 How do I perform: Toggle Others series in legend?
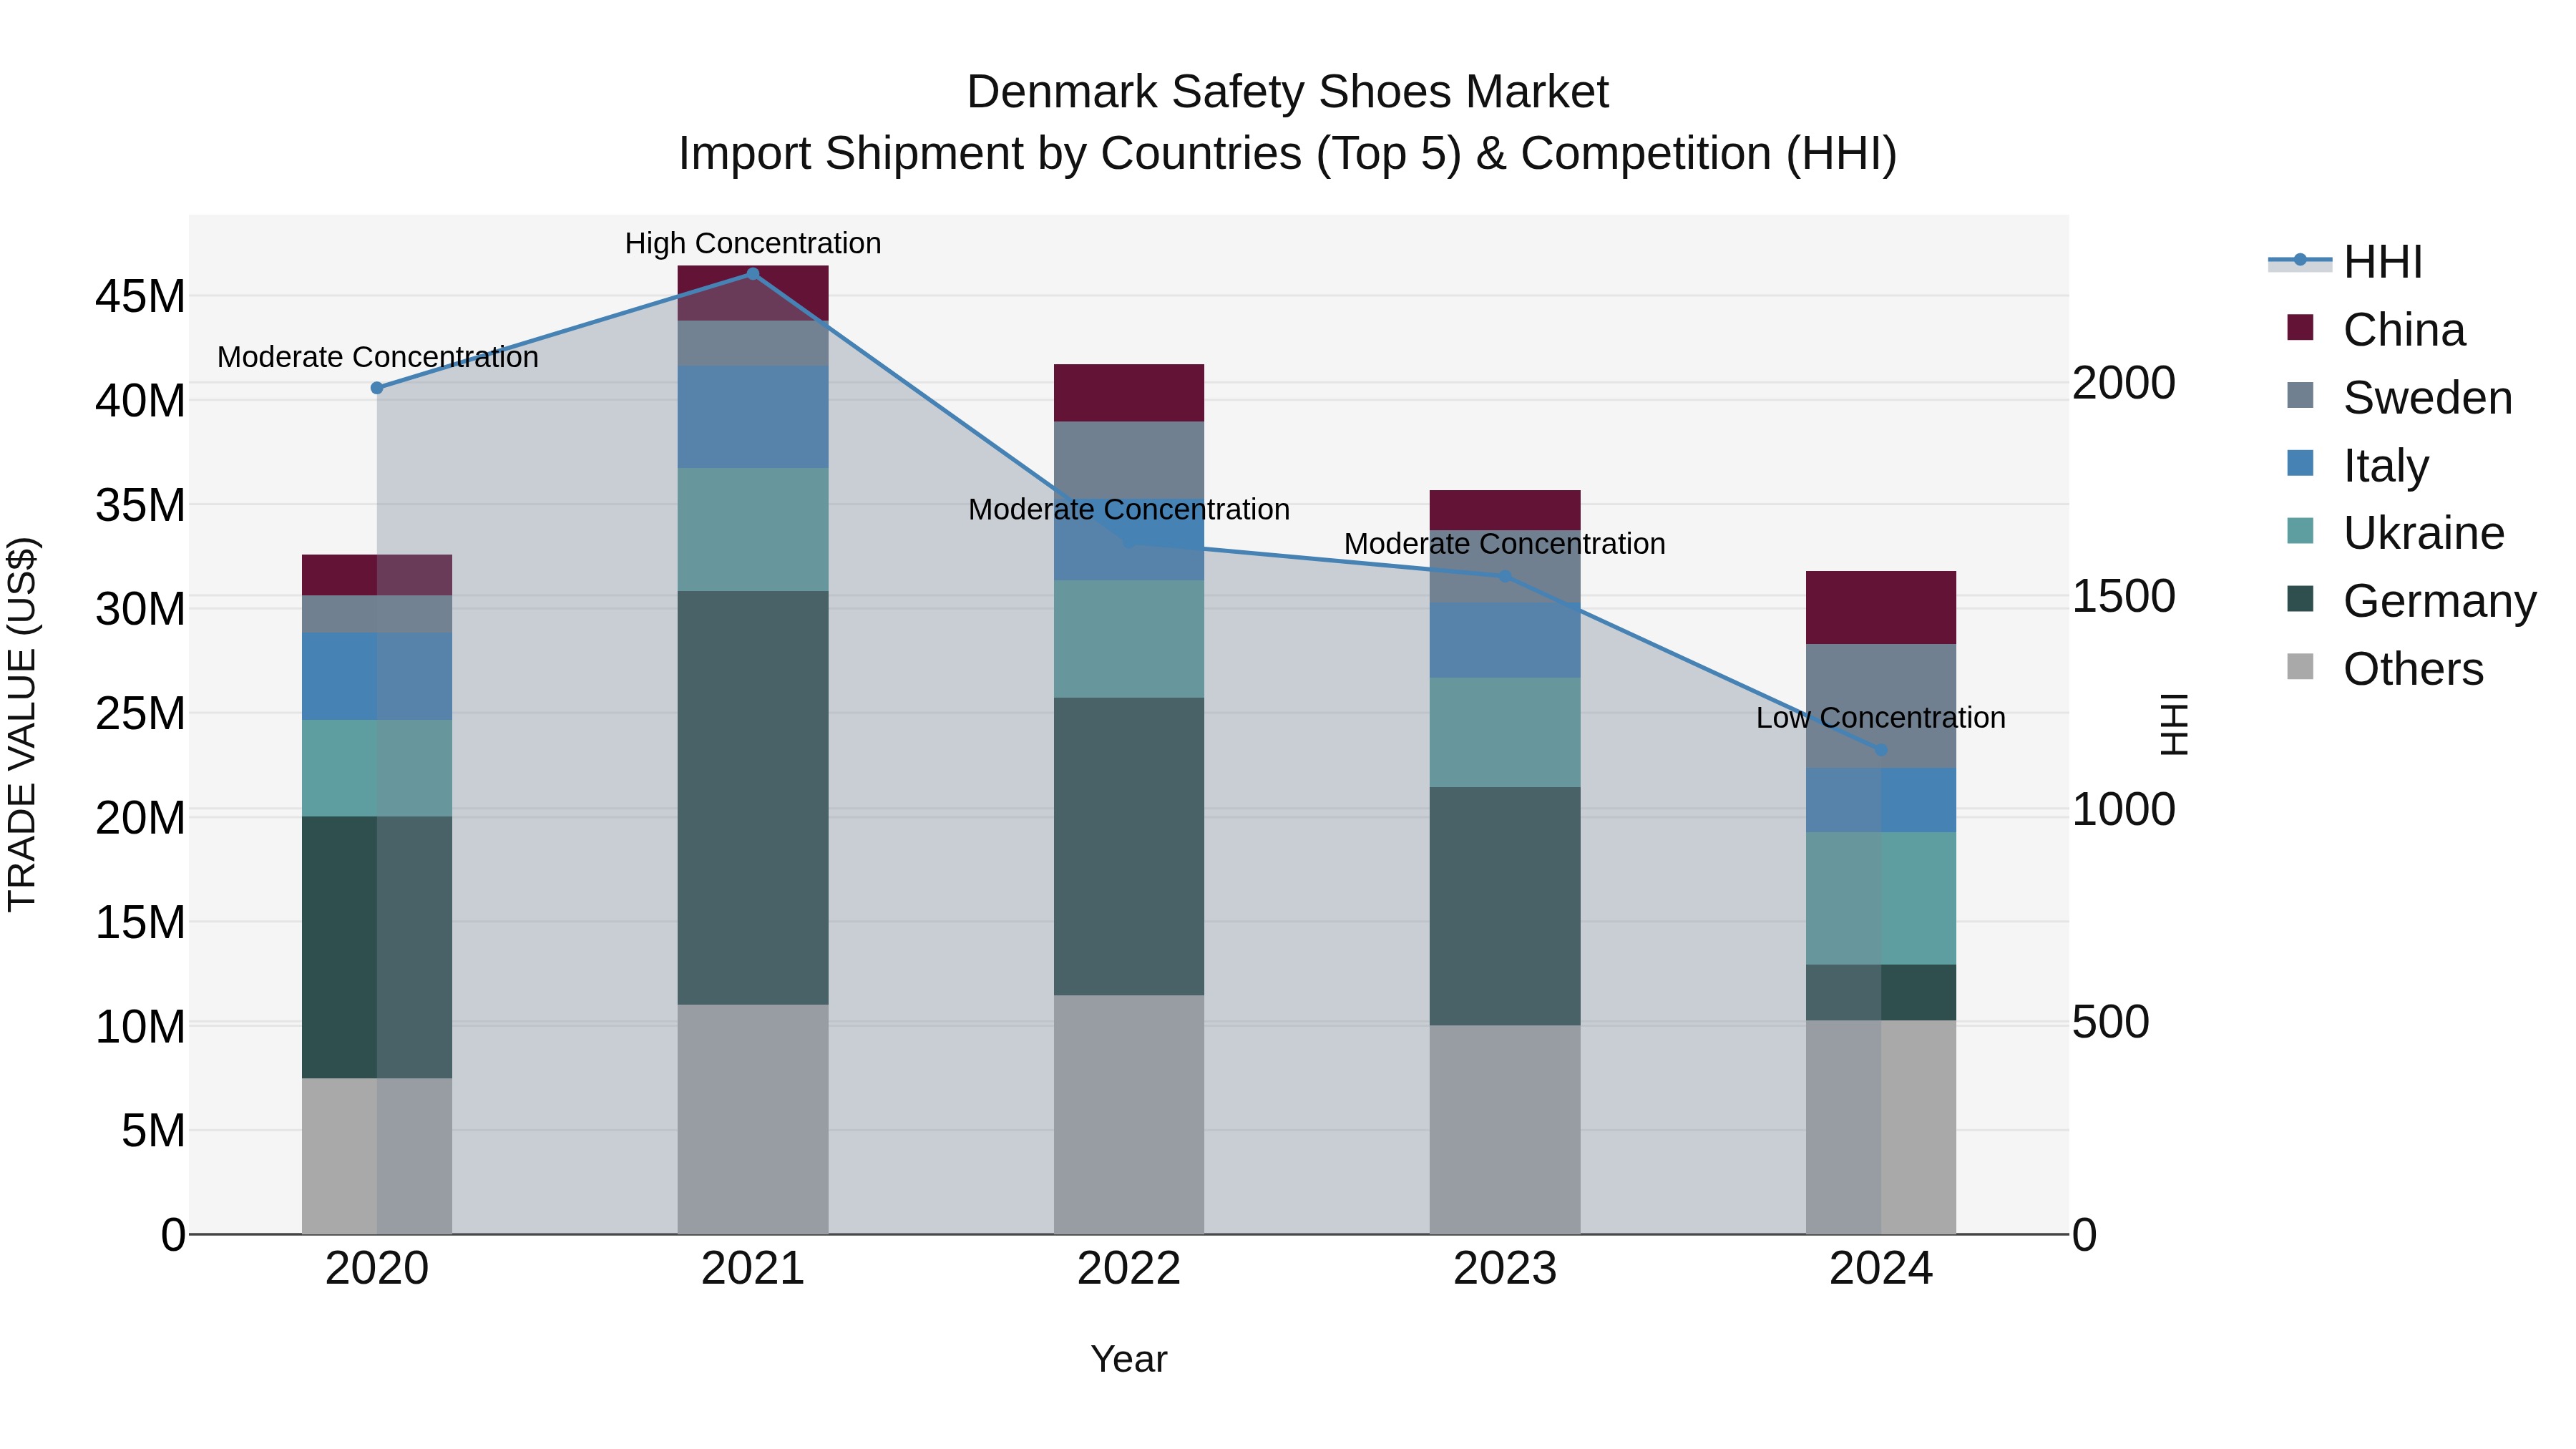coord(2385,668)
